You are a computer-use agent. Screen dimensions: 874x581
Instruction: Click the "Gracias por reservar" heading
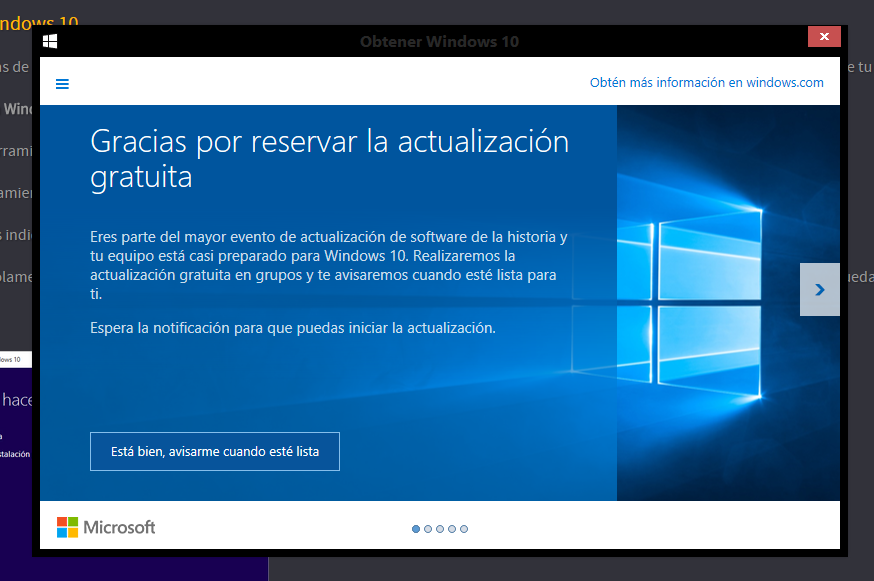point(329,158)
